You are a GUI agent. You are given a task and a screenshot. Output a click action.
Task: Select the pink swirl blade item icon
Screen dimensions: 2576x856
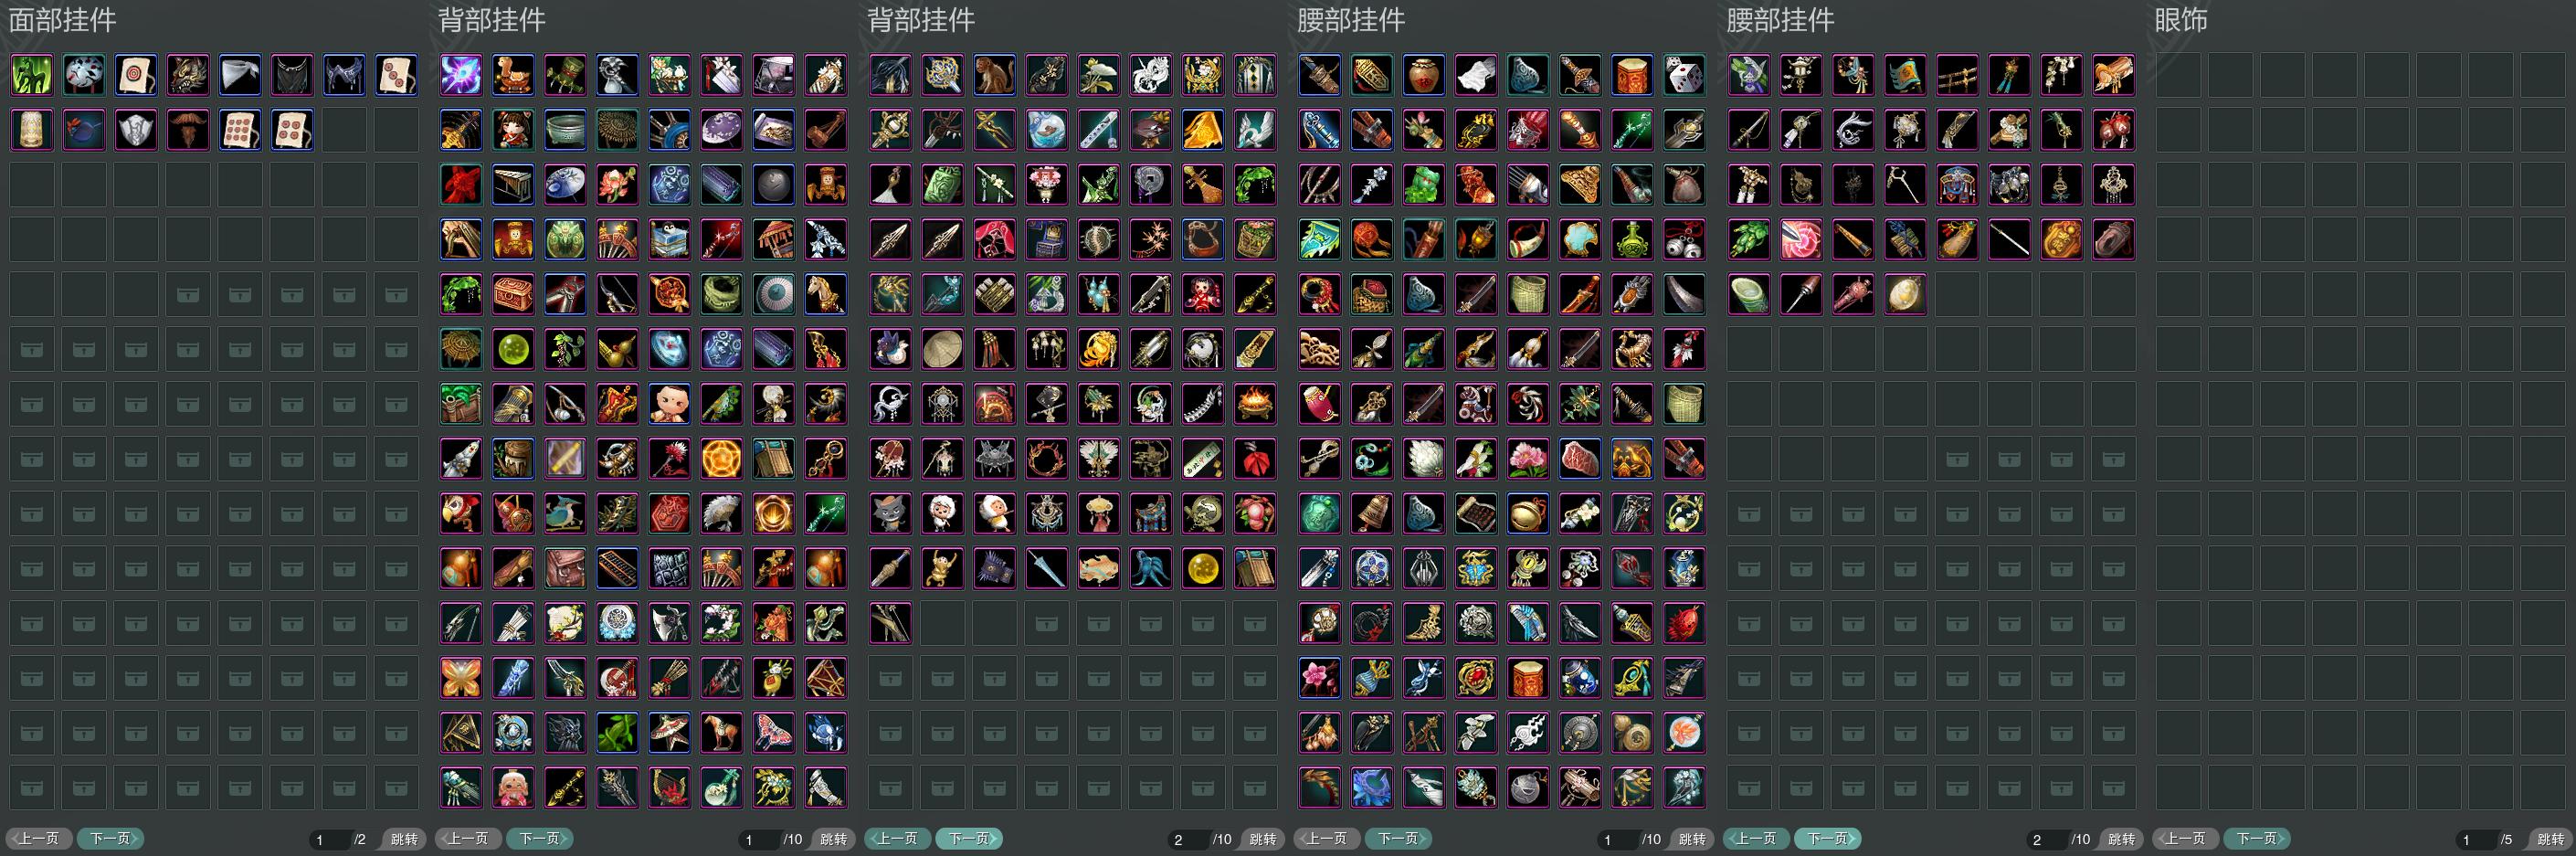click(x=1801, y=240)
